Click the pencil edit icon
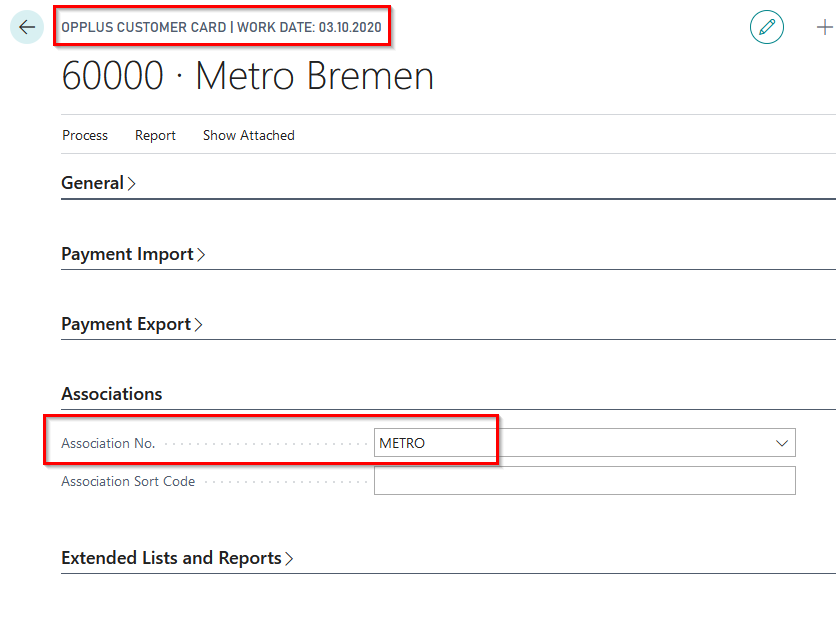Image resolution: width=836 pixels, height=632 pixels. [767, 27]
